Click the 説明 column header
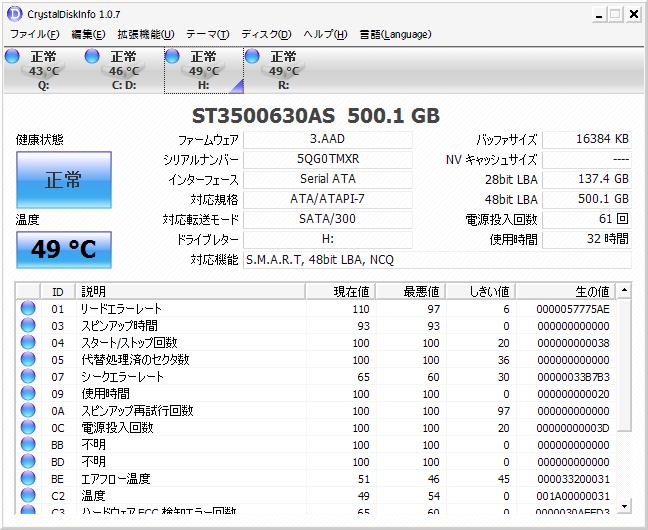This screenshot has height=530, width=648. click(x=190, y=292)
